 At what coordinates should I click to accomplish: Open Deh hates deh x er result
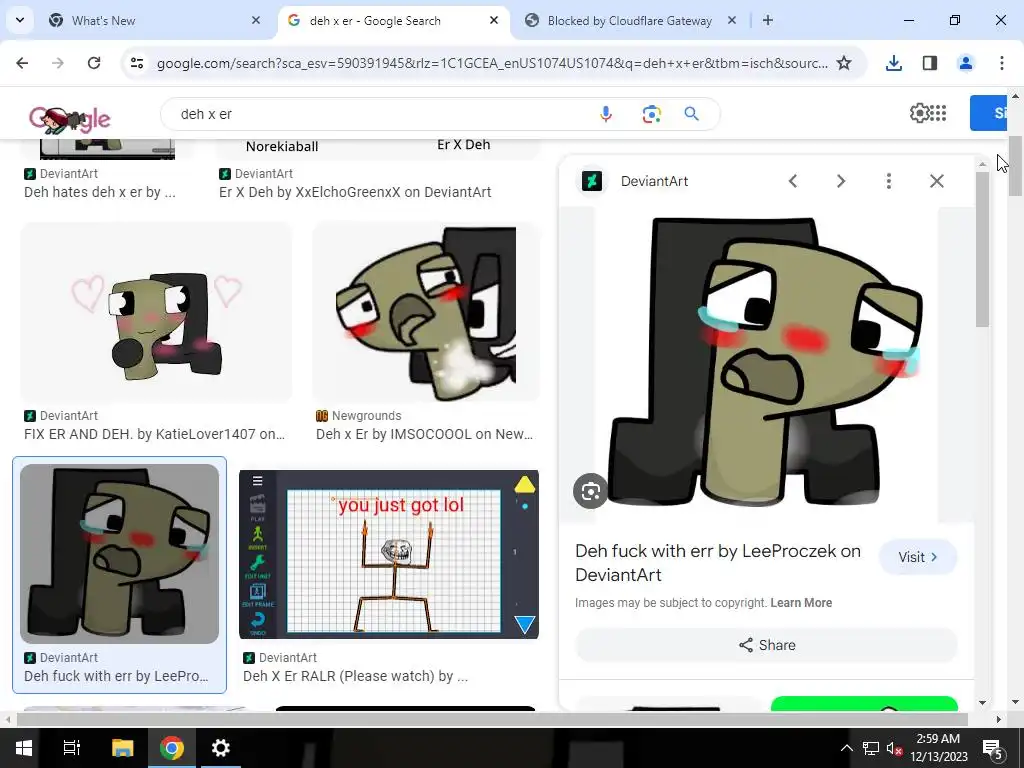[100, 192]
